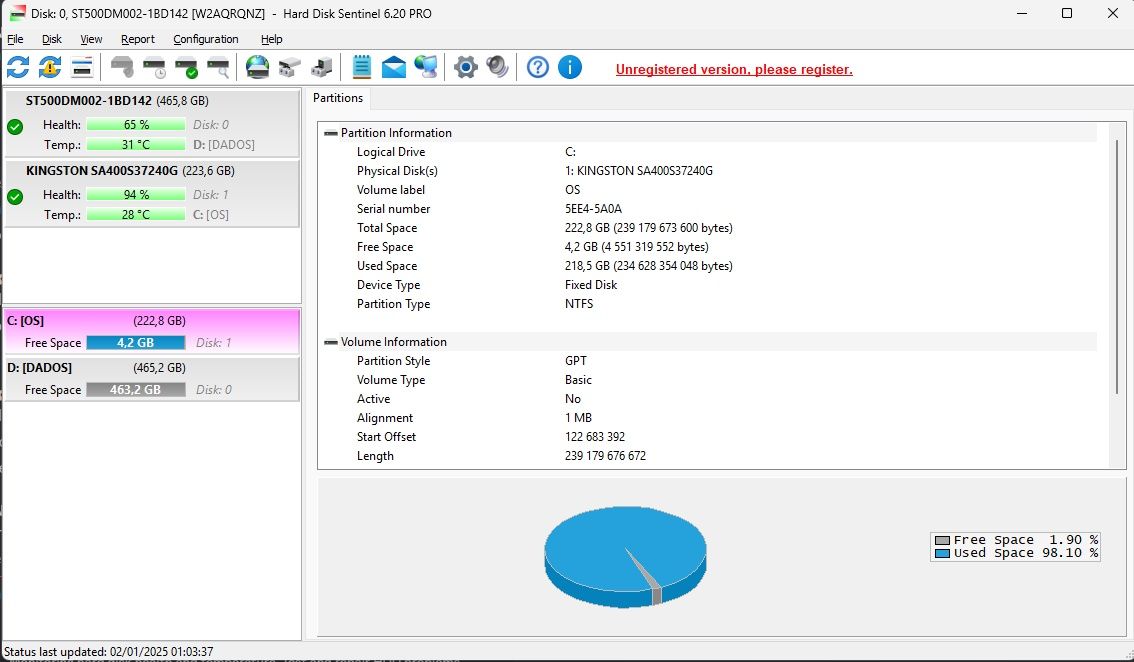1134x662 pixels.
Task: Click the Hard Disk Sentinel title bar icon
Action: coord(17,14)
